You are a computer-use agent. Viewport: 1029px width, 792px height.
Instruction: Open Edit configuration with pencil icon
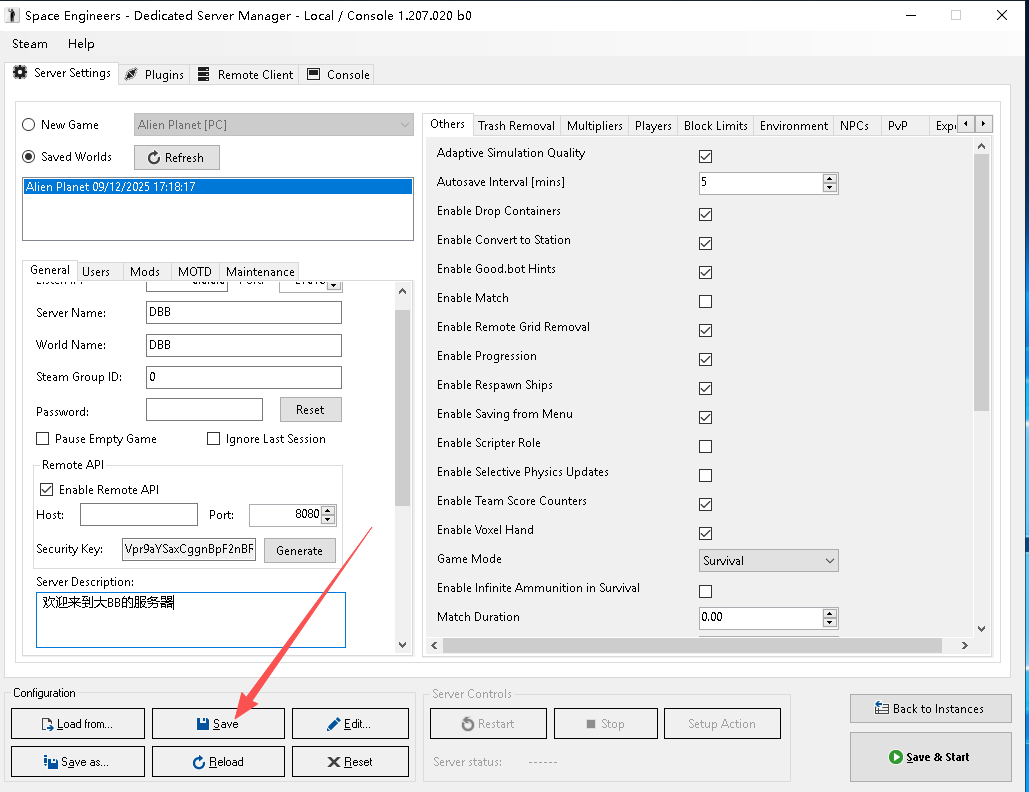350,724
